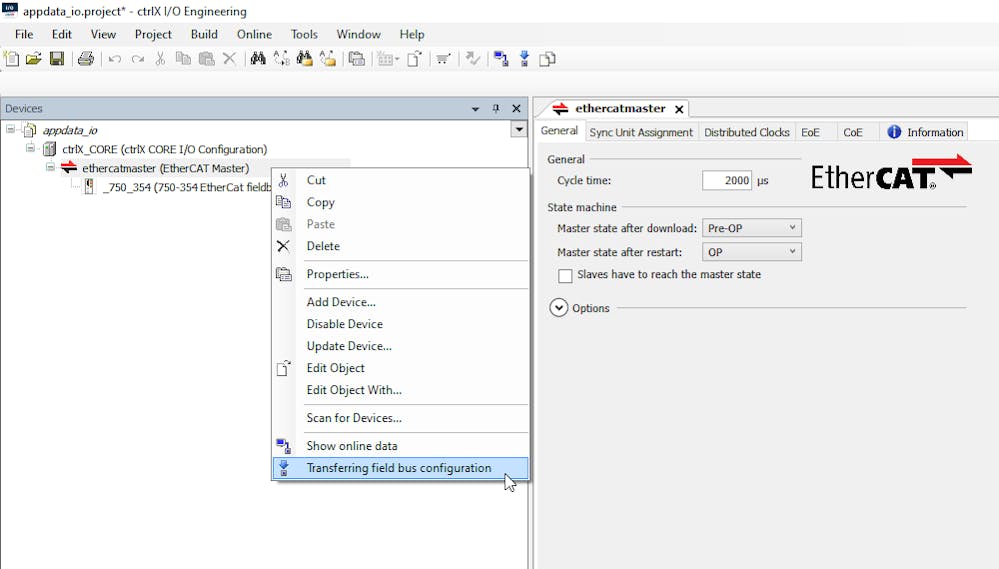The height and width of the screenshot is (569, 999).
Task: Collapse the ctrlX_CORE tree node
Action: click(31, 148)
